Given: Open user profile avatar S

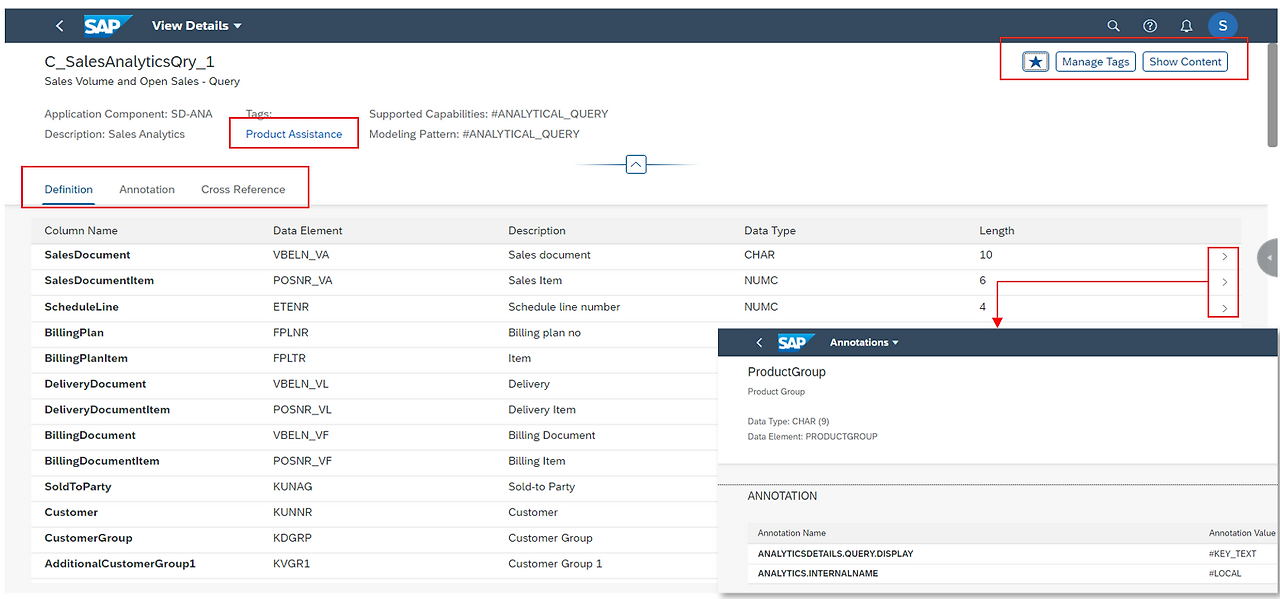Looking at the screenshot, I should (x=1222, y=26).
